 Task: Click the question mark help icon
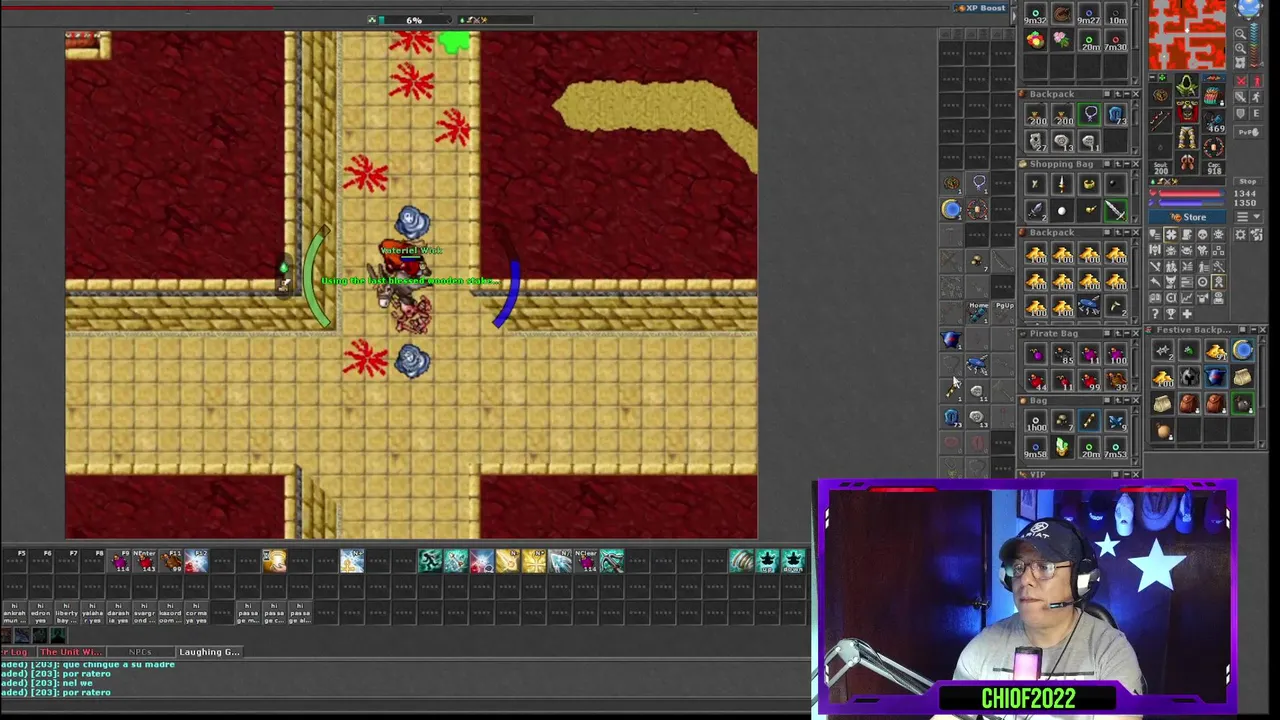tap(1154, 314)
